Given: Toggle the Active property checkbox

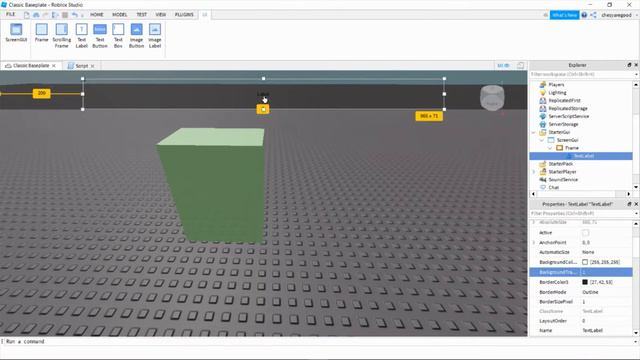Looking at the screenshot, I should click(x=585, y=233).
